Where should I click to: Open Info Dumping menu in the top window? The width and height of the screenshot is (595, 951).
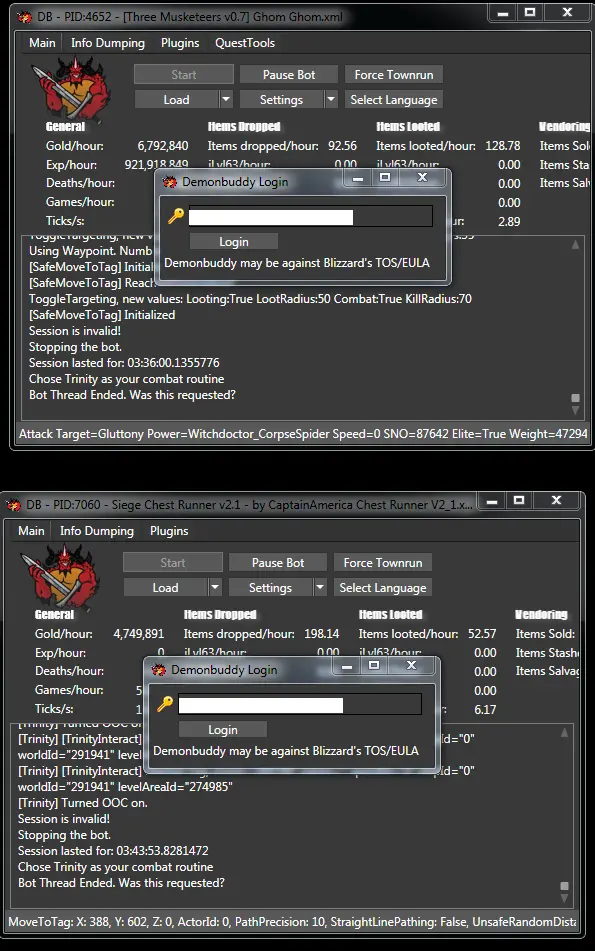pos(108,42)
